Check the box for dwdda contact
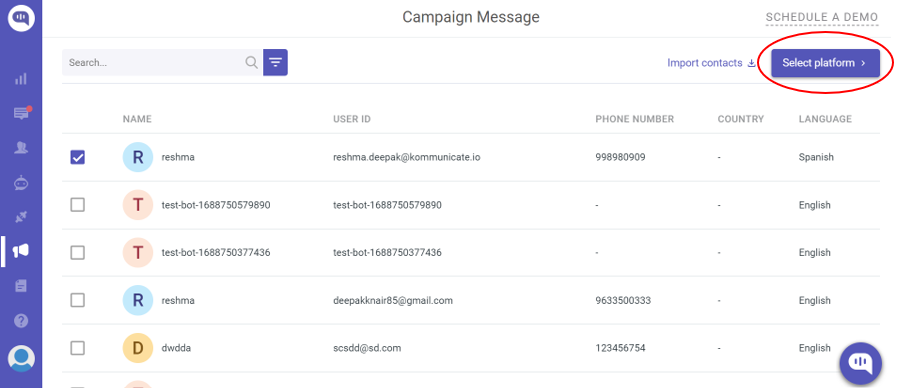The image size is (897, 388). pos(78,348)
